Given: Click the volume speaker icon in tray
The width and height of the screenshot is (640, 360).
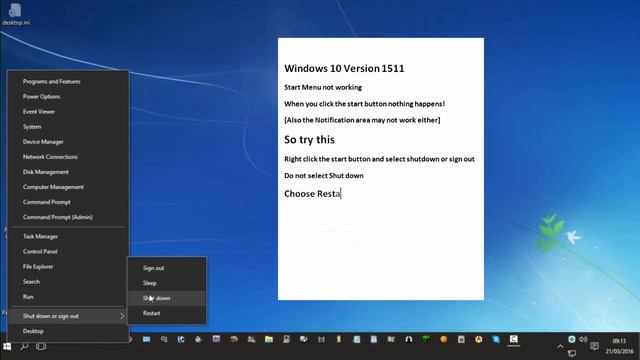Looking at the screenshot, I should (583, 339).
